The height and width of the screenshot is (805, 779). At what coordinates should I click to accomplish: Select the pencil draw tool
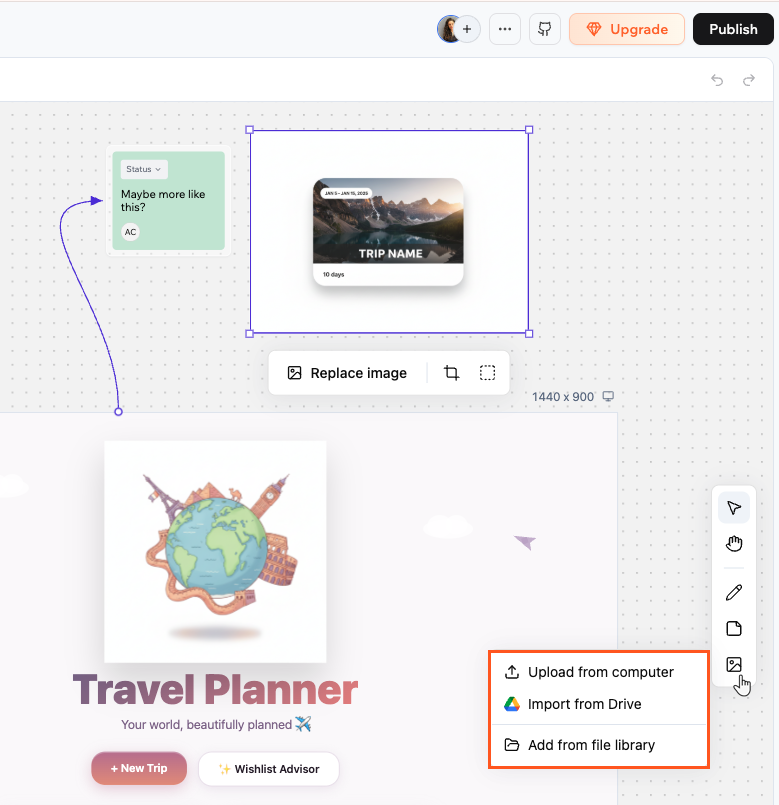point(734,592)
